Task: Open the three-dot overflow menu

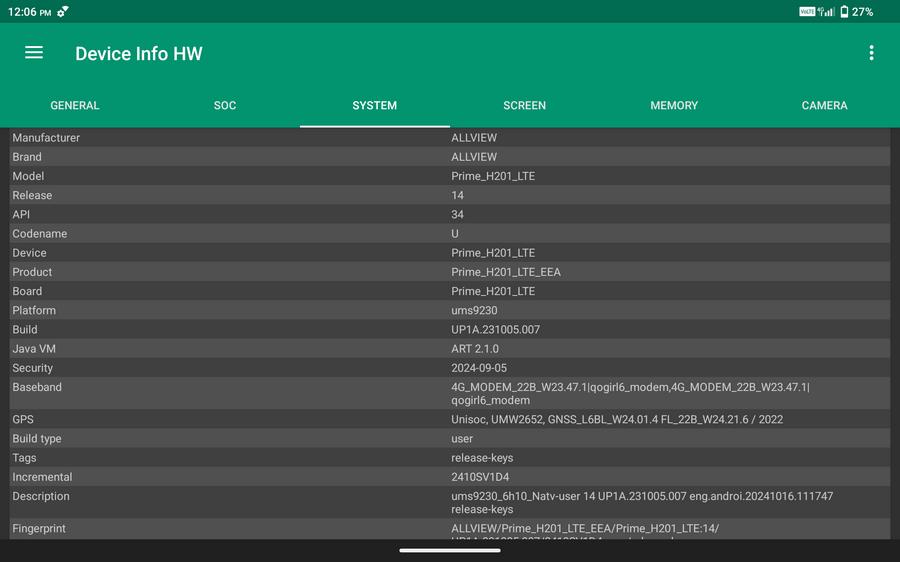Action: click(871, 53)
